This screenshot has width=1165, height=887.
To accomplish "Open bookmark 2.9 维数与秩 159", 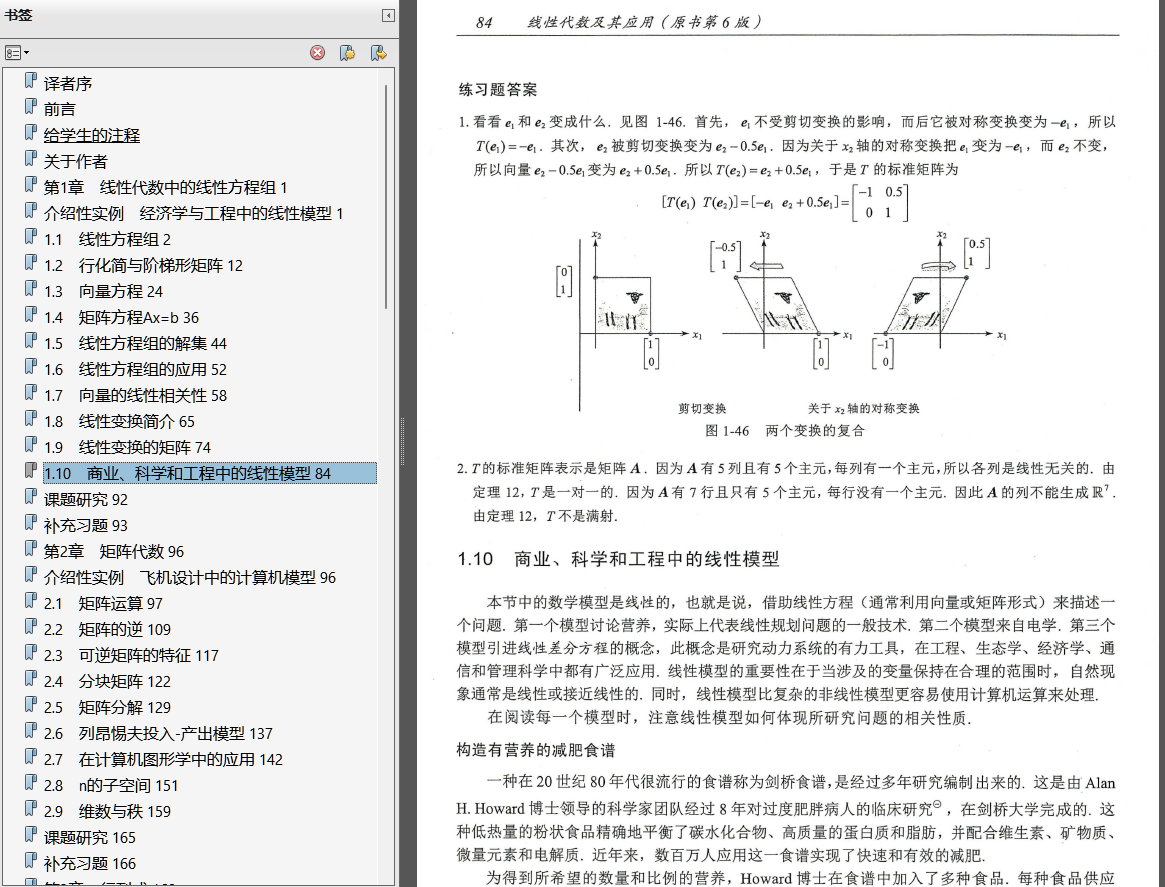I will [x=107, y=811].
